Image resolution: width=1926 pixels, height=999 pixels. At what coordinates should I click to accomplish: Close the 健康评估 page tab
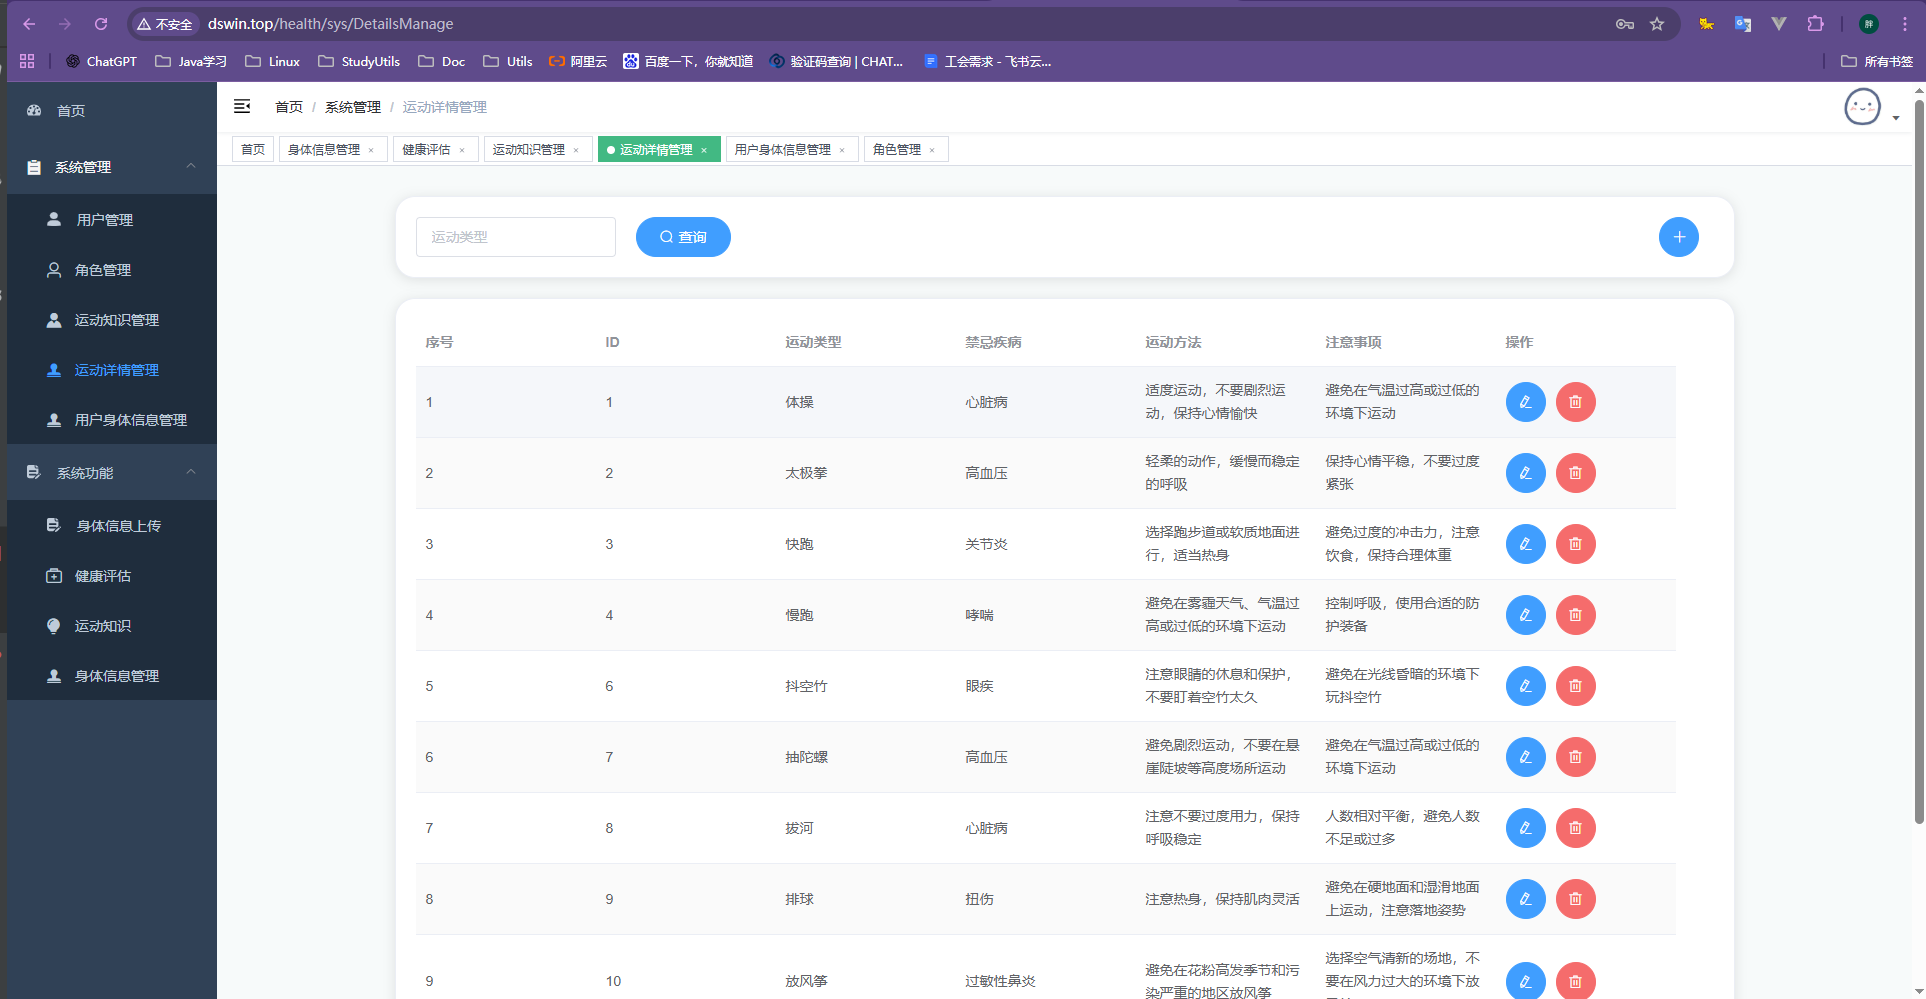pos(462,150)
